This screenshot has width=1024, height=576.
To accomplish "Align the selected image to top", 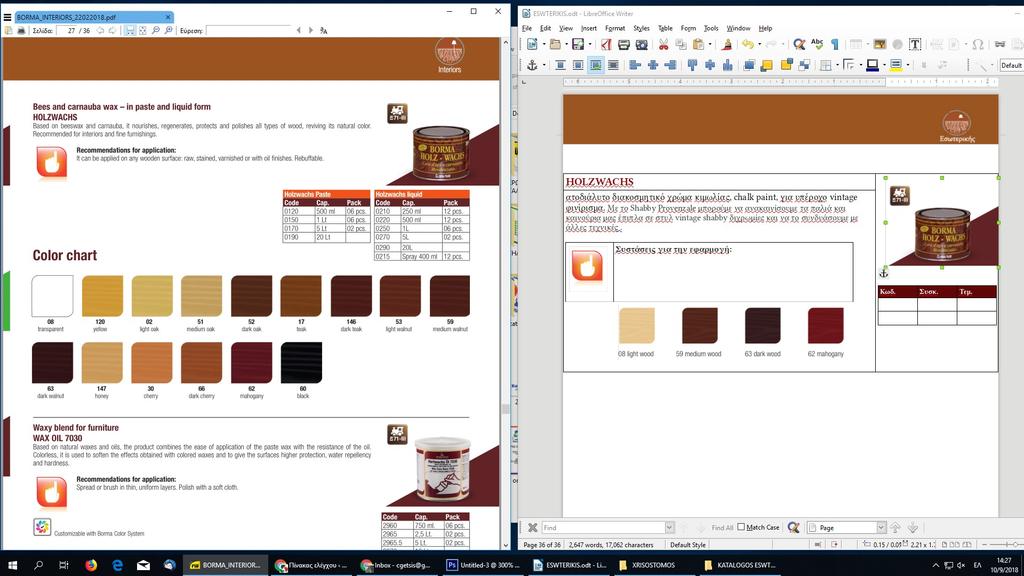I will click(692, 65).
